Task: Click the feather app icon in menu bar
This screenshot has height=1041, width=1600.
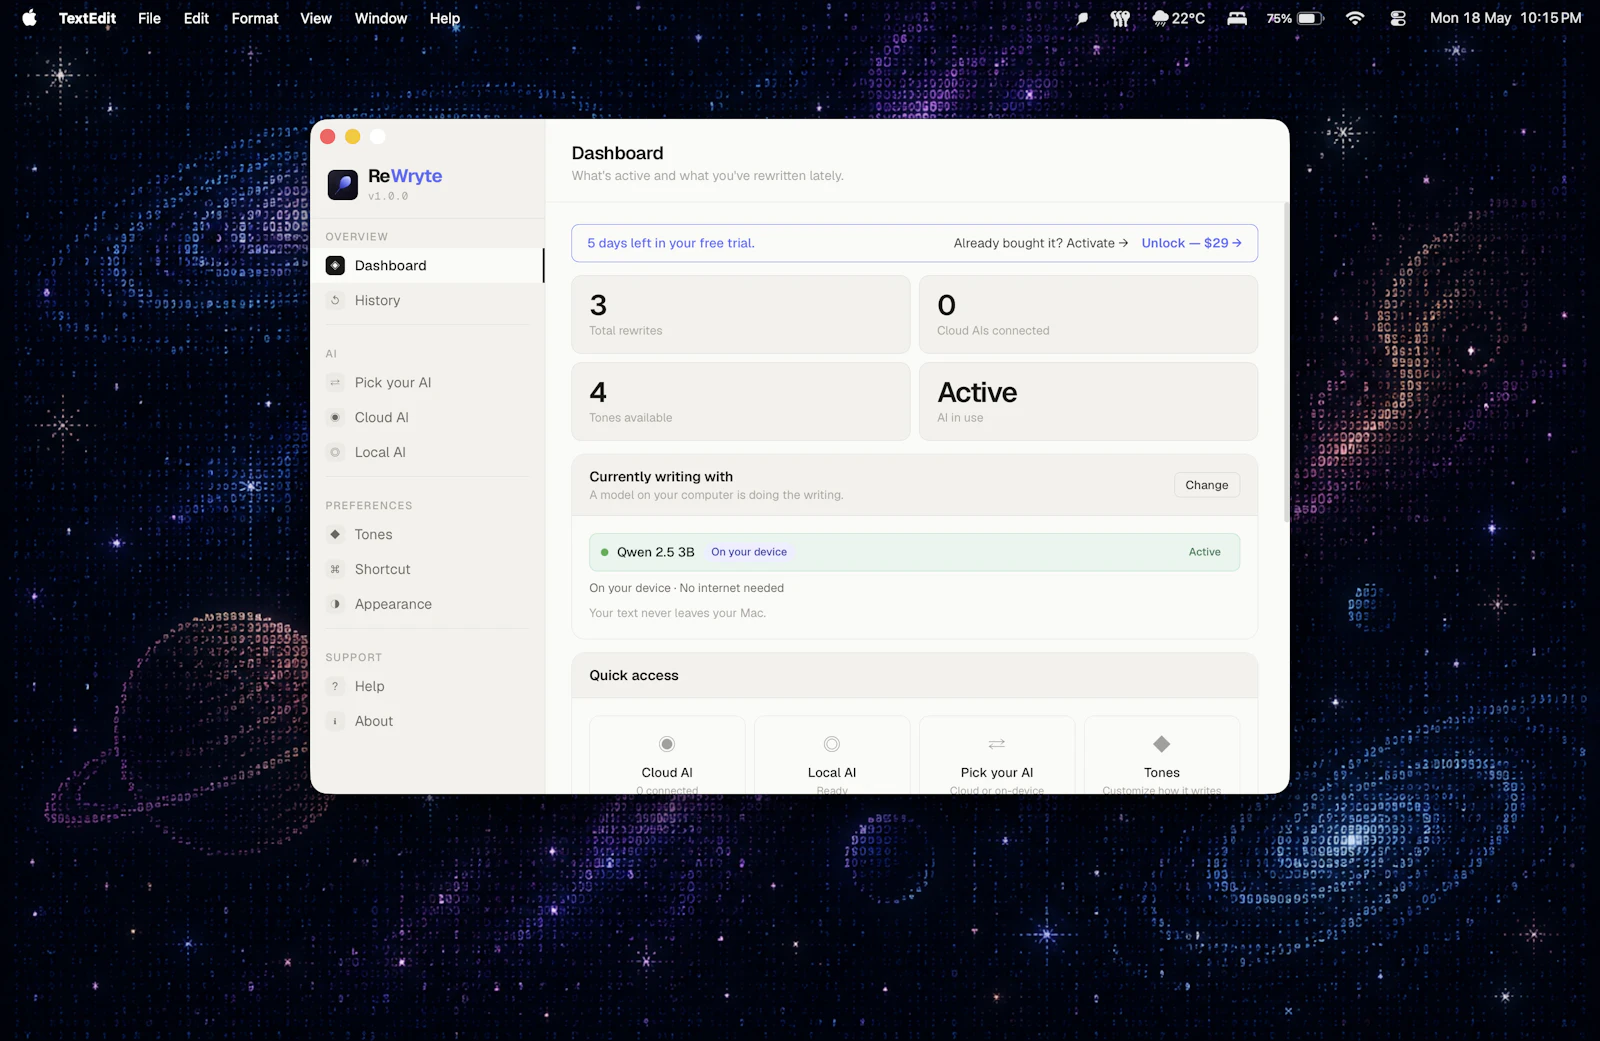Action: coord(1082,18)
